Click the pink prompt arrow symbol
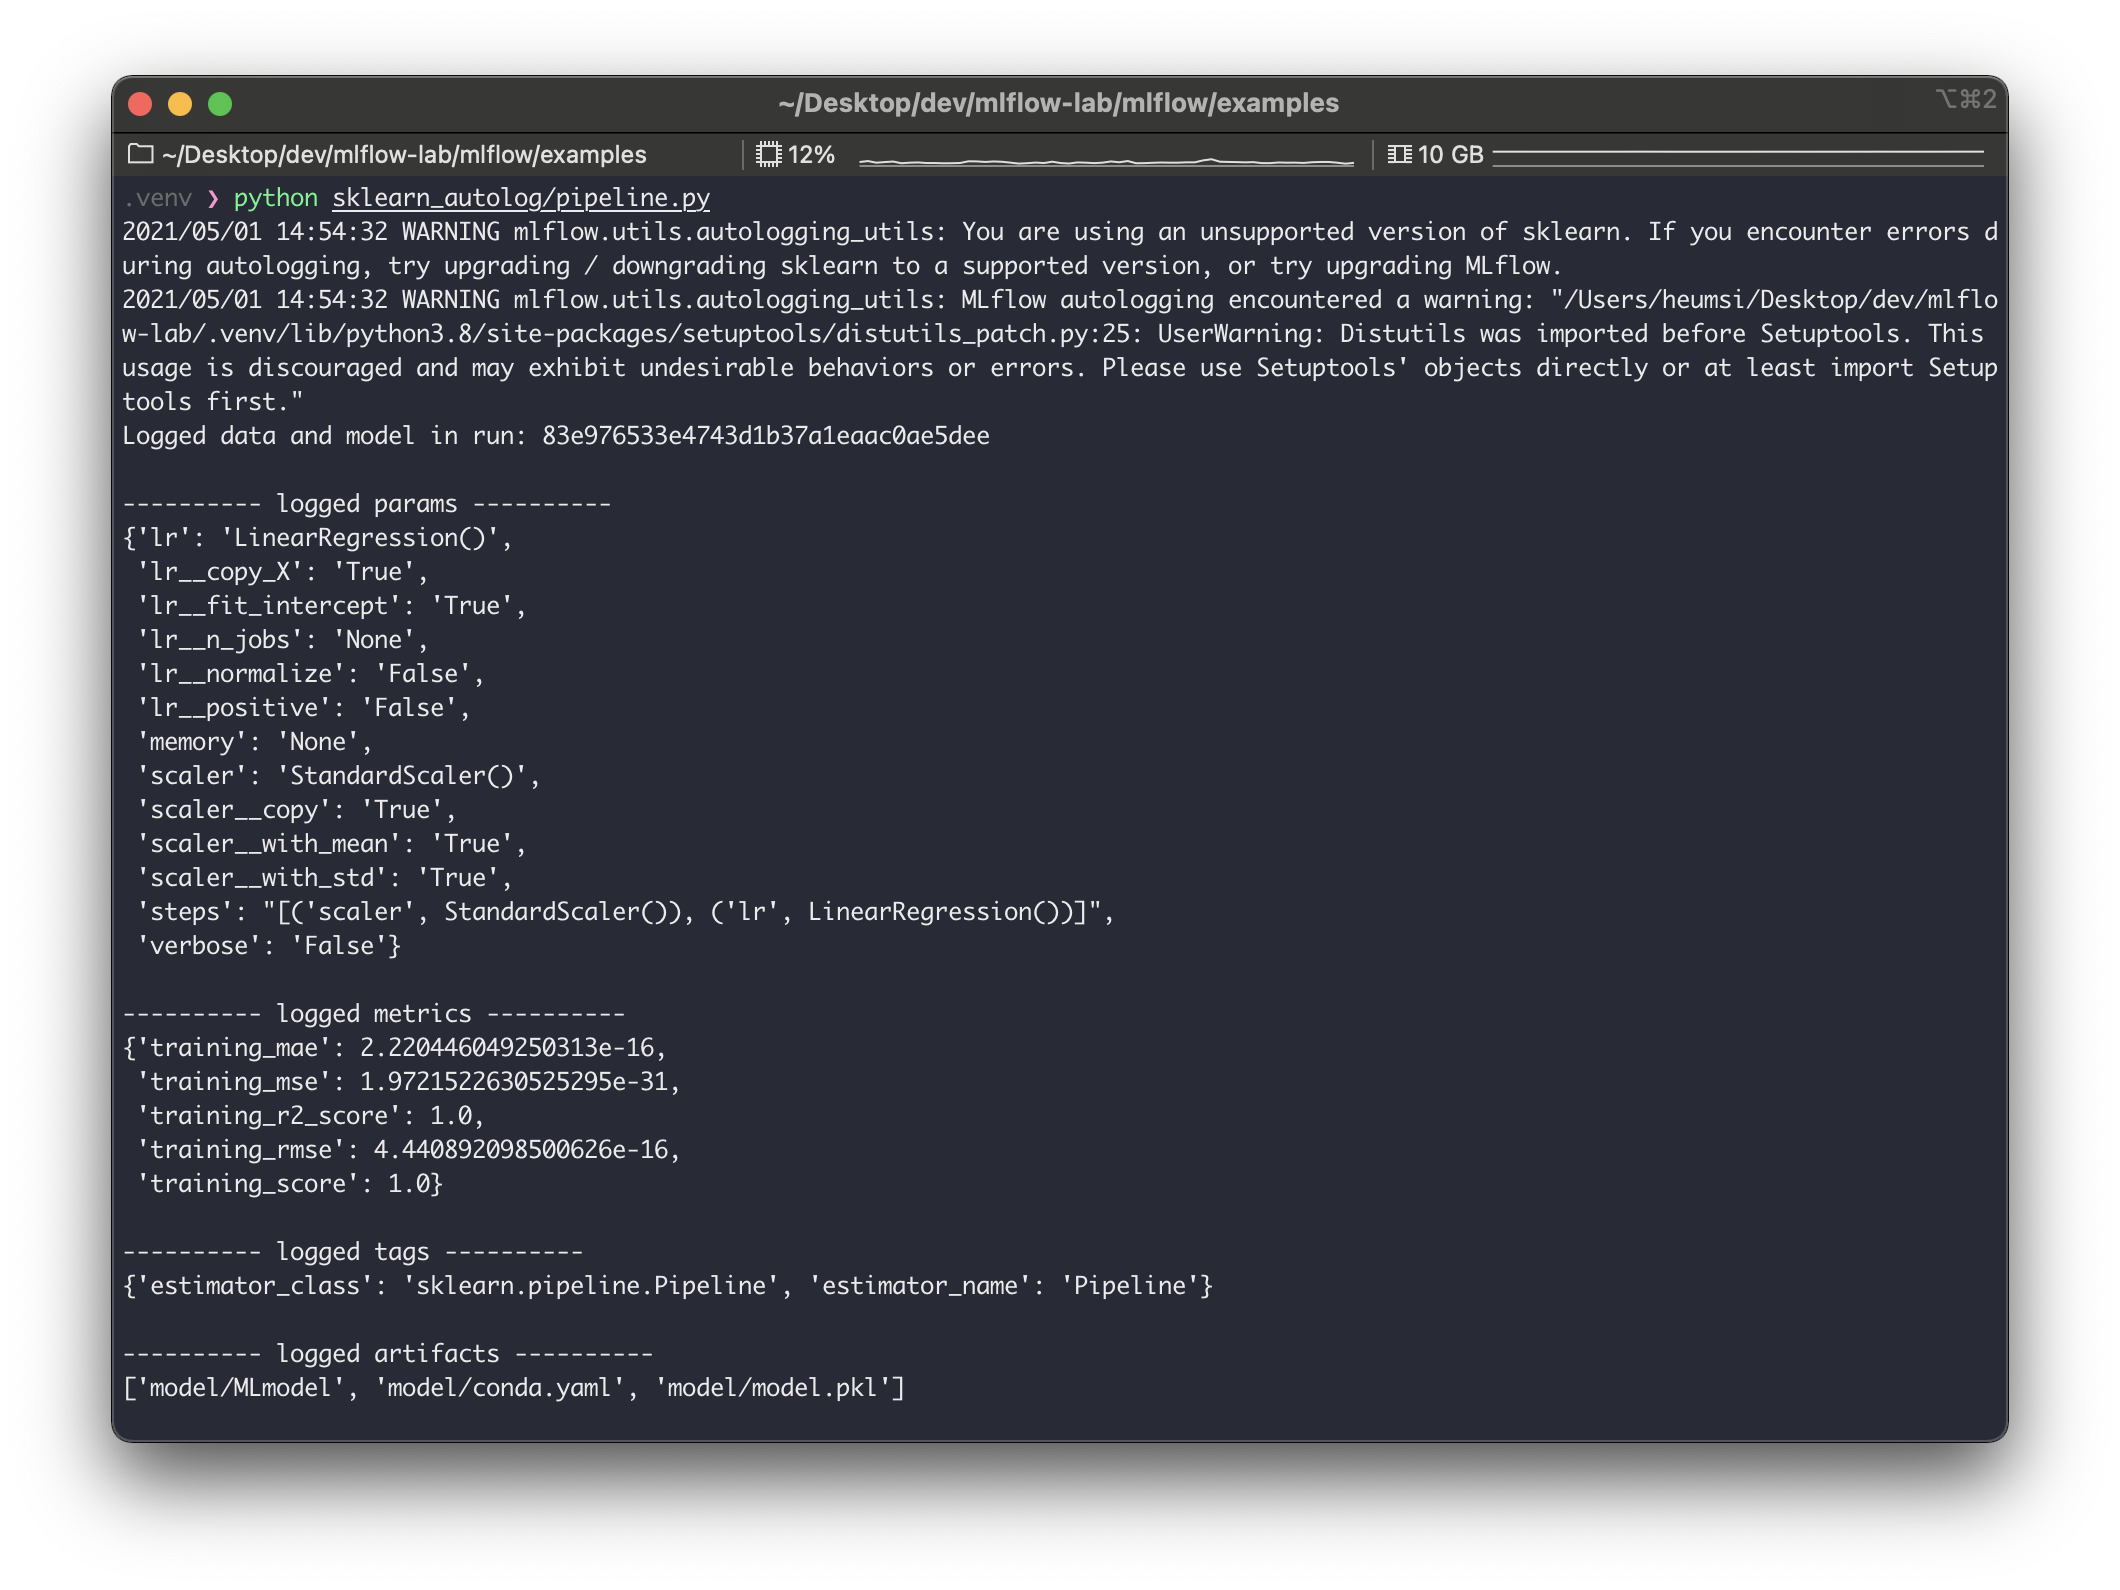 212,198
